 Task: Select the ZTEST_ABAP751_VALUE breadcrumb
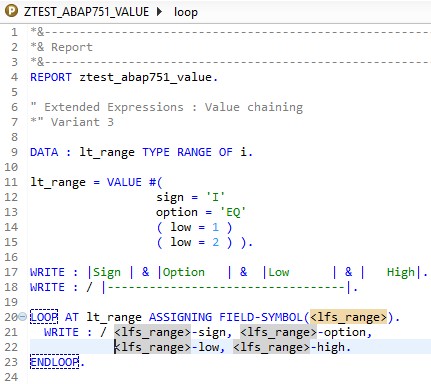[86, 12]
